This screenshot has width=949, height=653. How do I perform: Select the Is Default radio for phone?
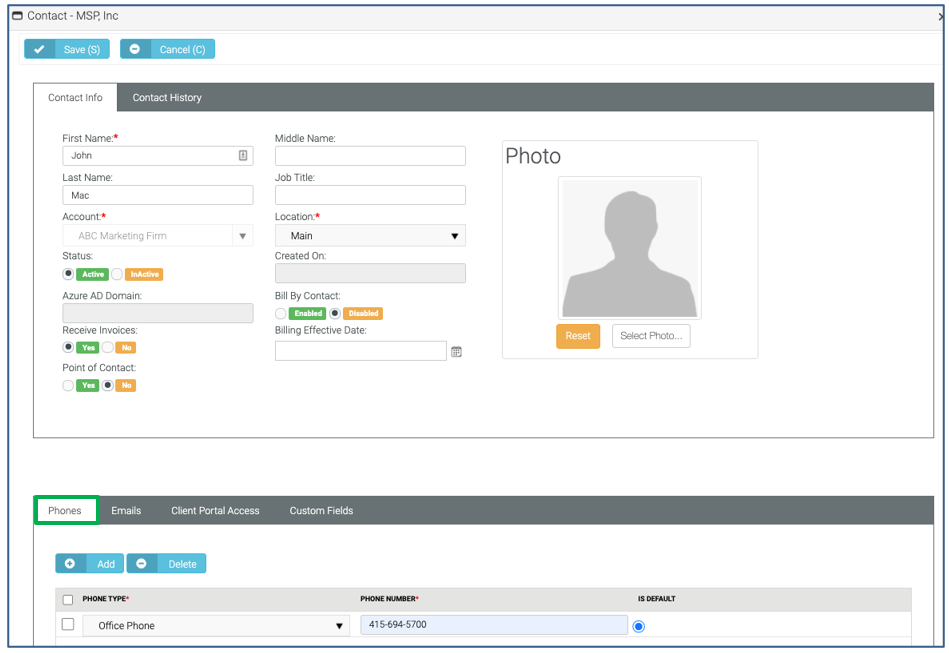(x=639, y=626)
